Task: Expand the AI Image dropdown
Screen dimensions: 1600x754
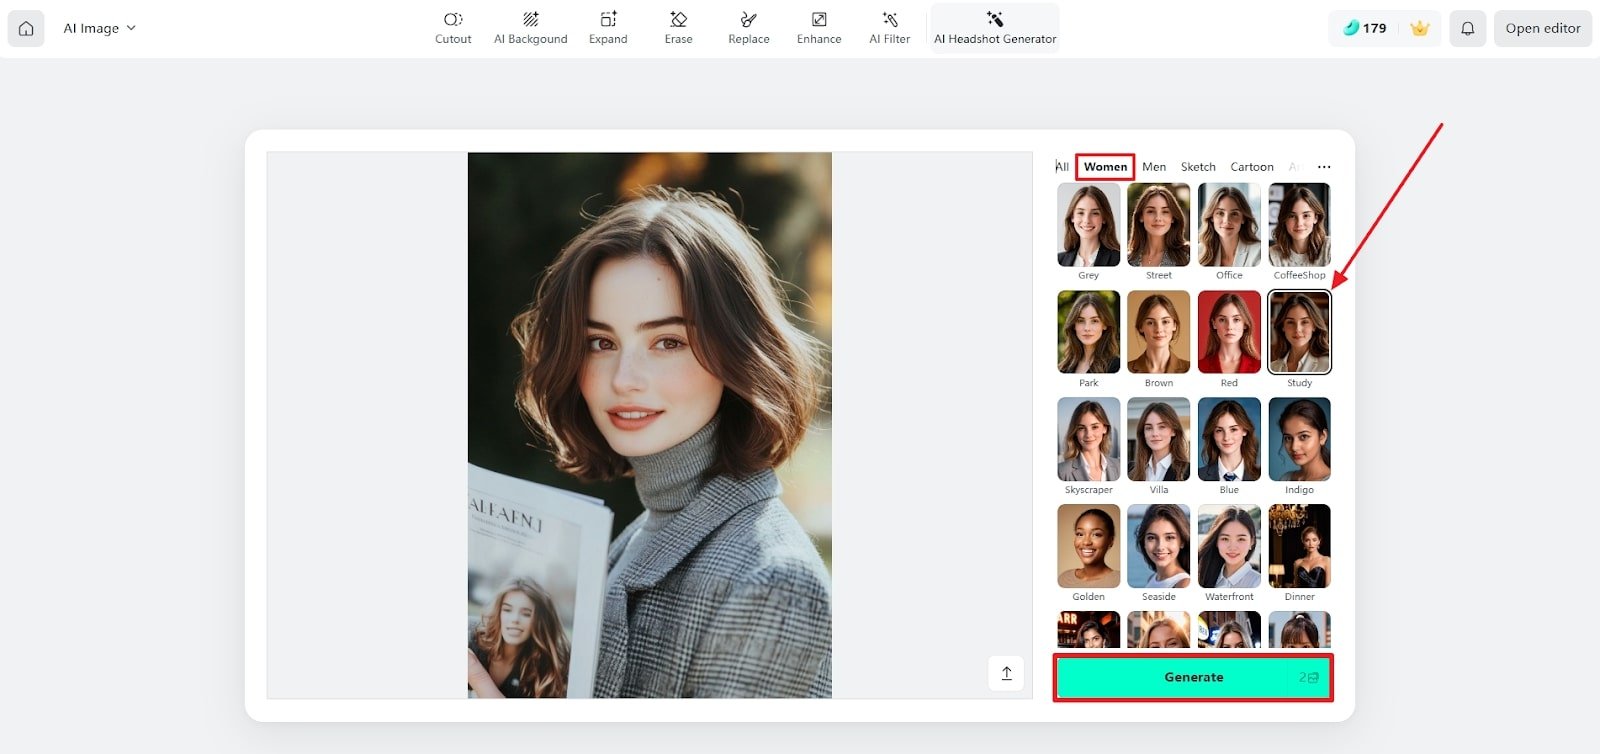Action: point(99,29)
